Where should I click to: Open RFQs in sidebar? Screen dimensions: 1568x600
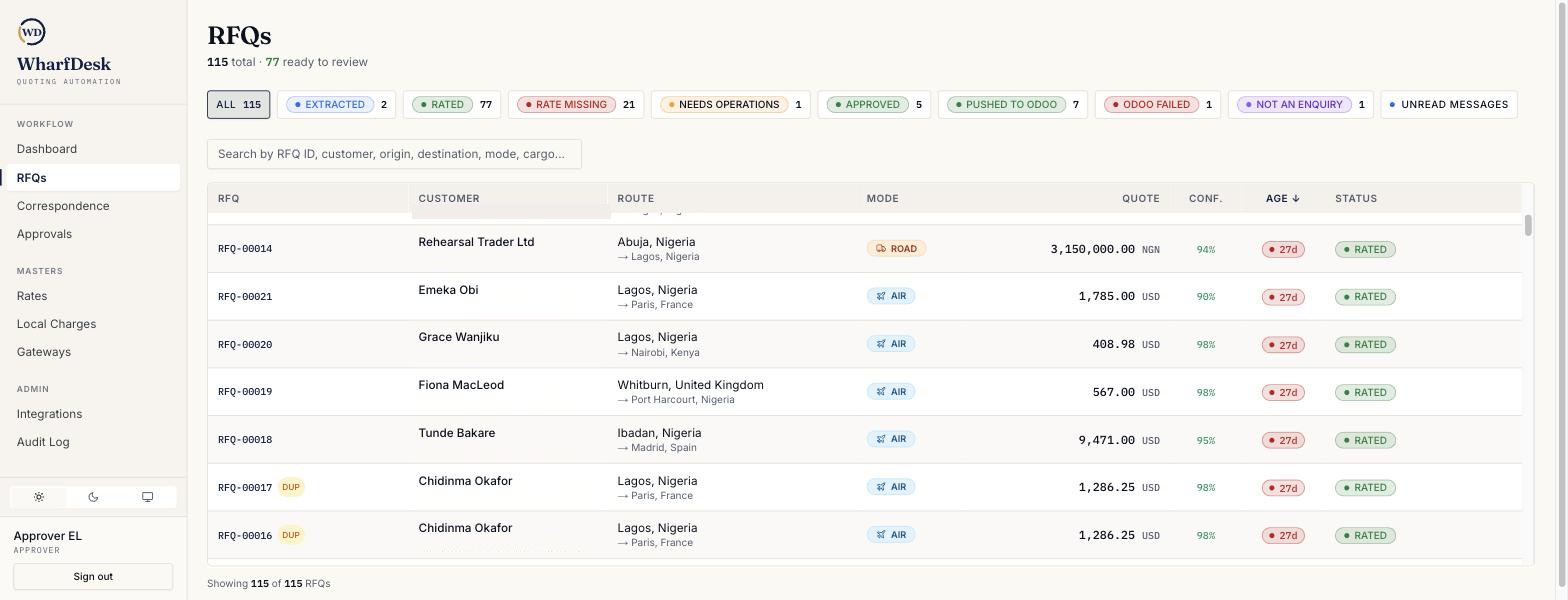point(93,178)
